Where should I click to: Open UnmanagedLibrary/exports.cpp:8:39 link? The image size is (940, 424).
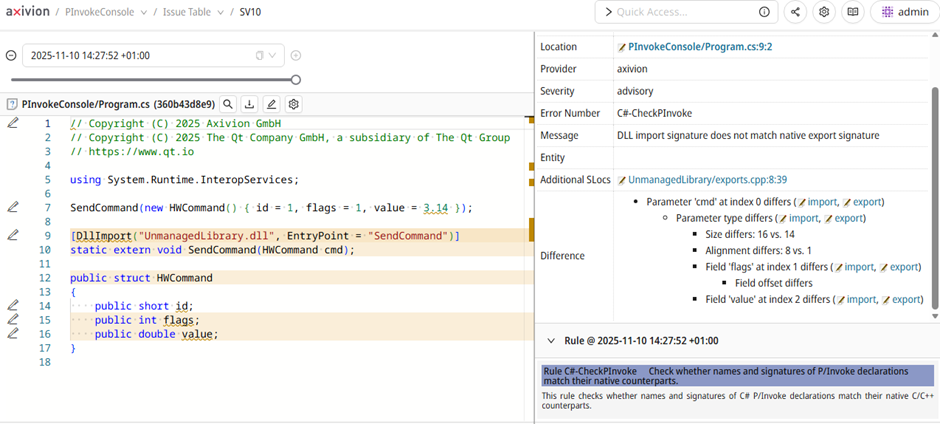pos(707,180)
